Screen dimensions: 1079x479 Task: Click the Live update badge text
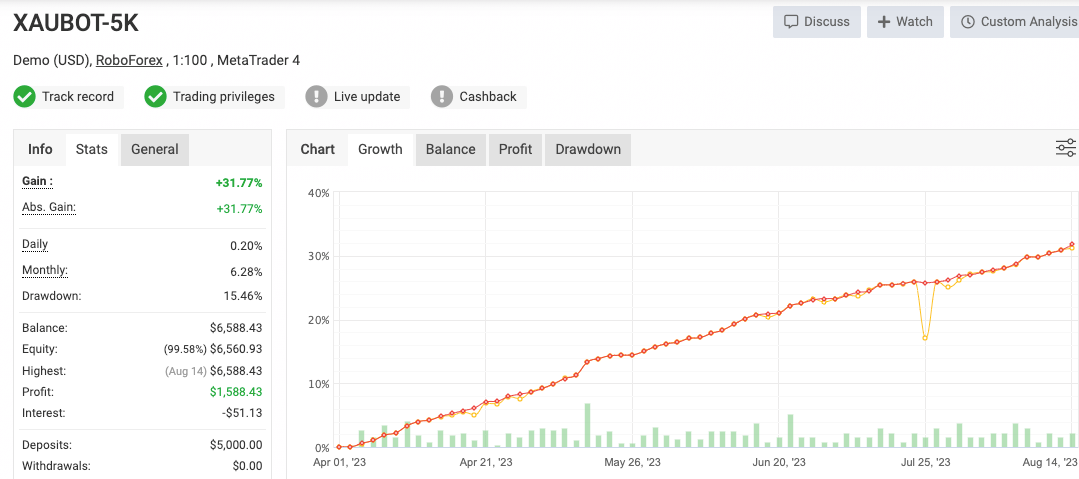[x=367, y=97]
